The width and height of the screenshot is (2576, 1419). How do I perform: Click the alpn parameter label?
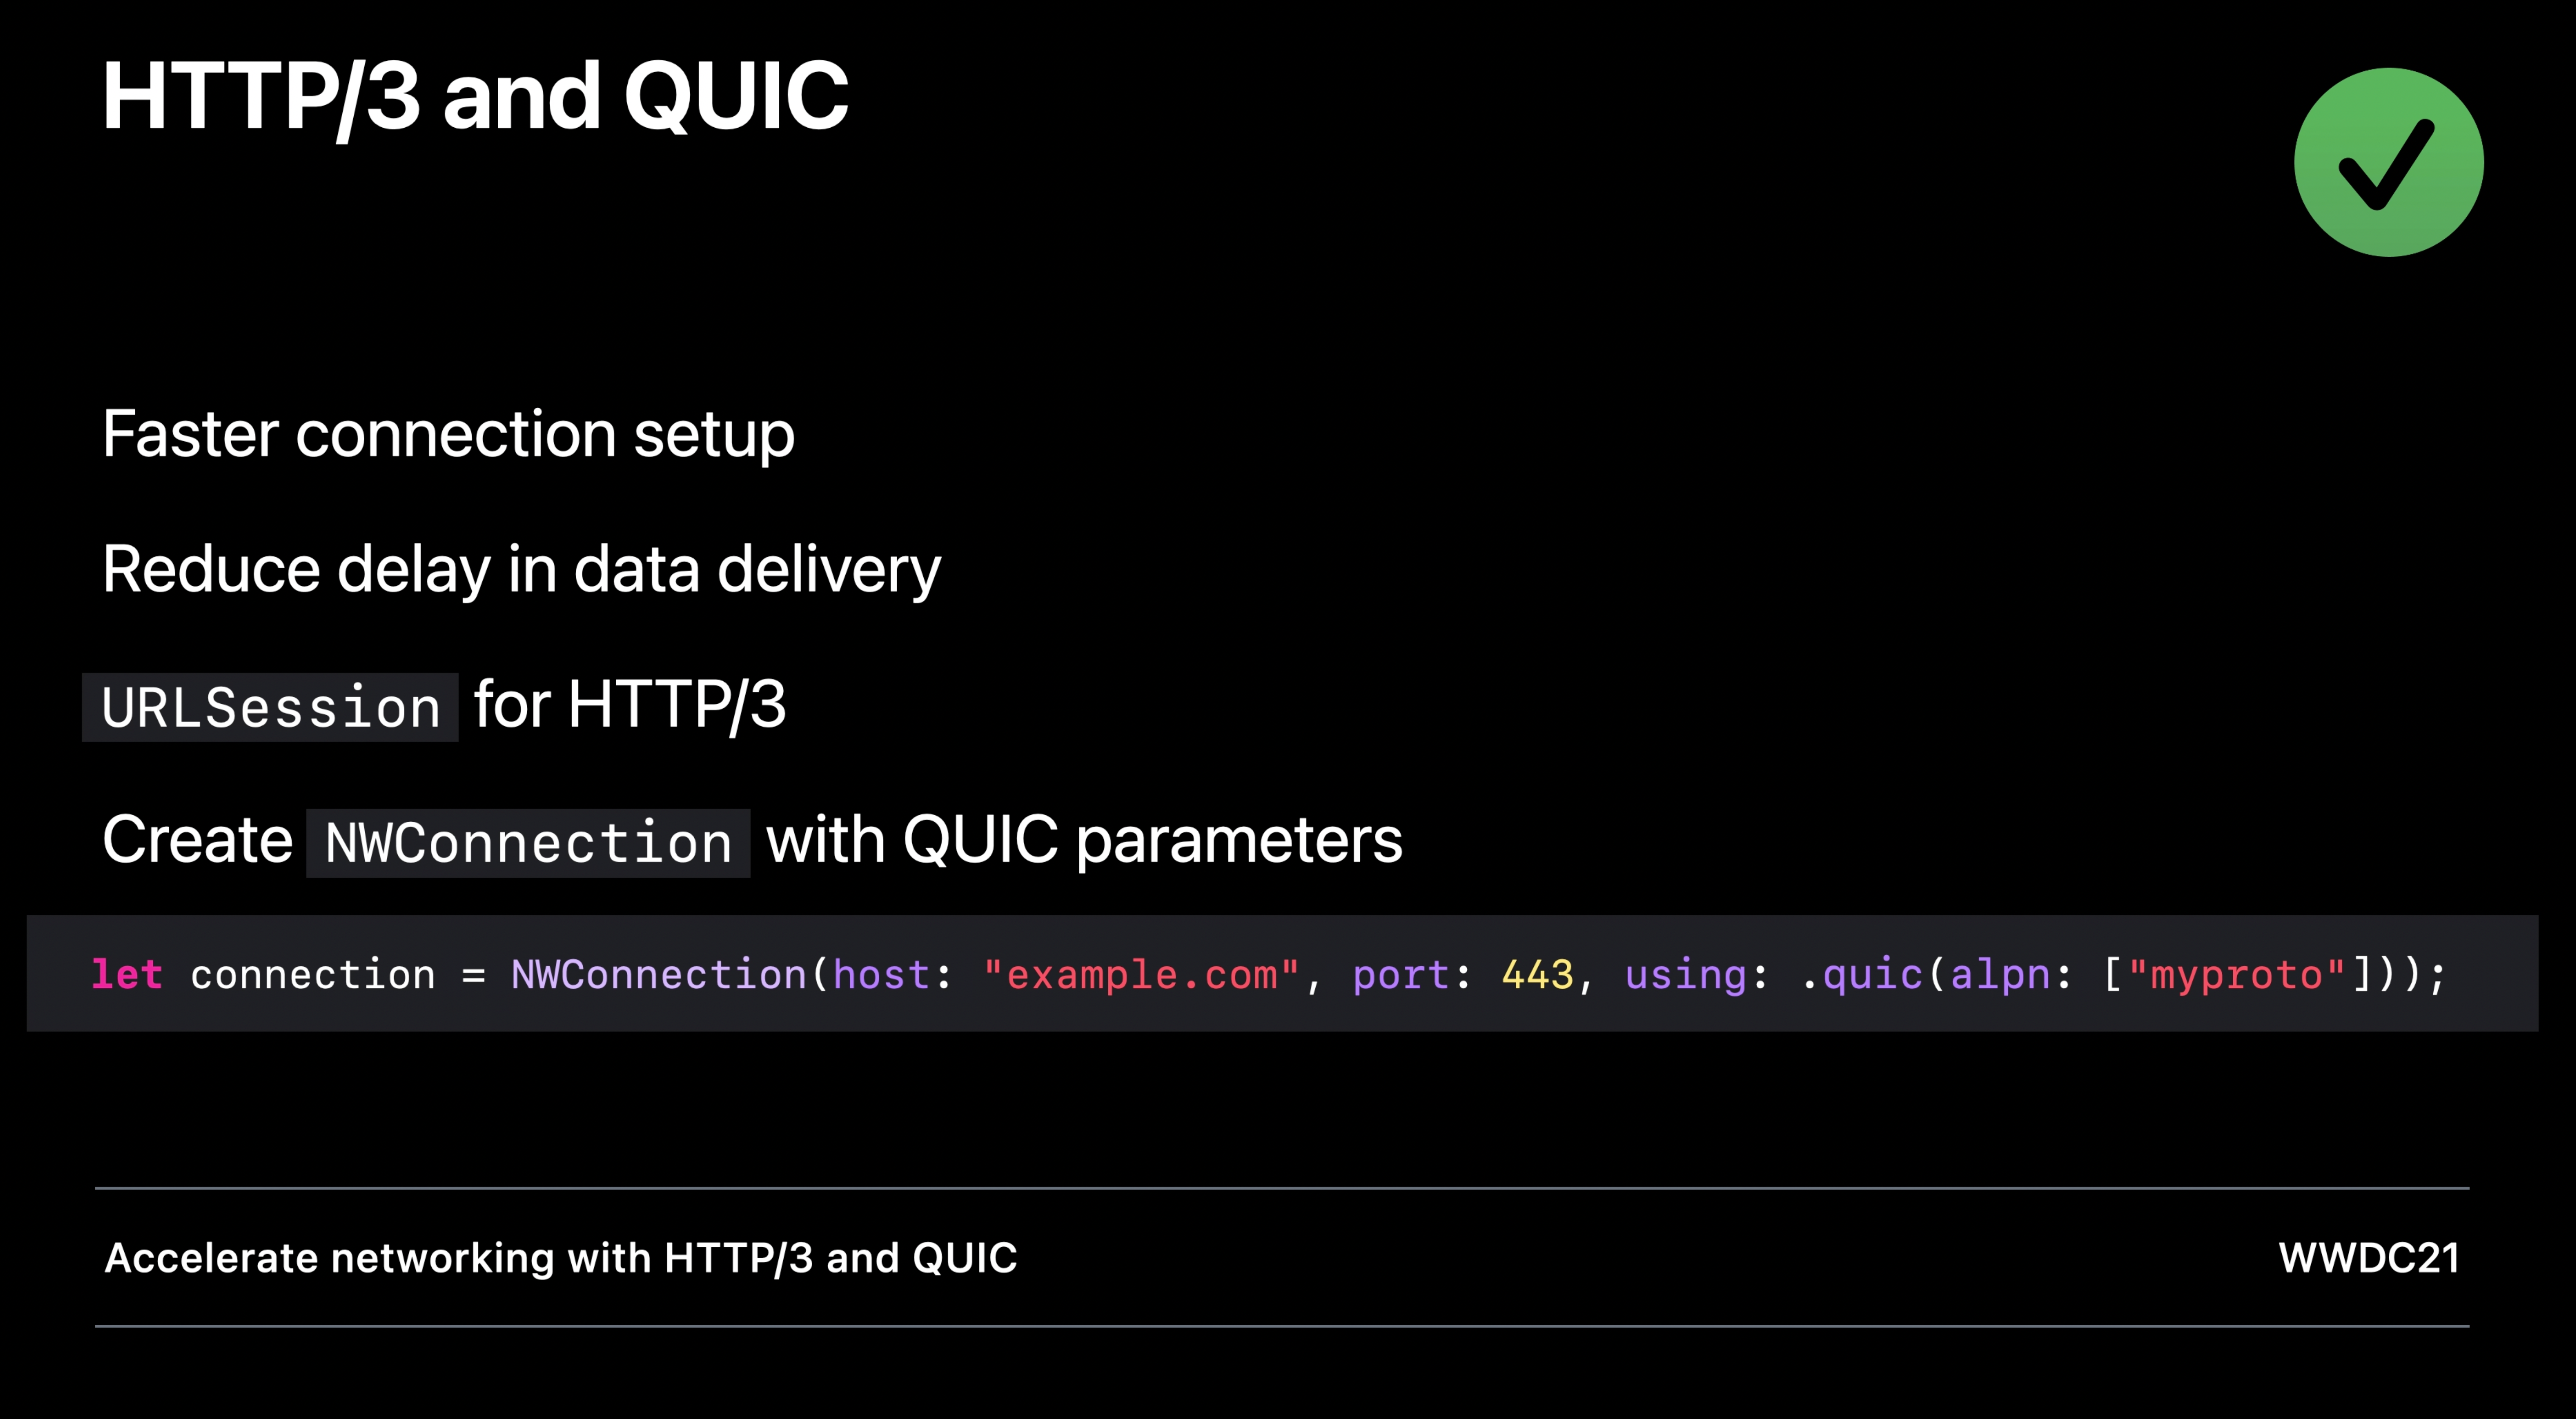(2000, 975)
